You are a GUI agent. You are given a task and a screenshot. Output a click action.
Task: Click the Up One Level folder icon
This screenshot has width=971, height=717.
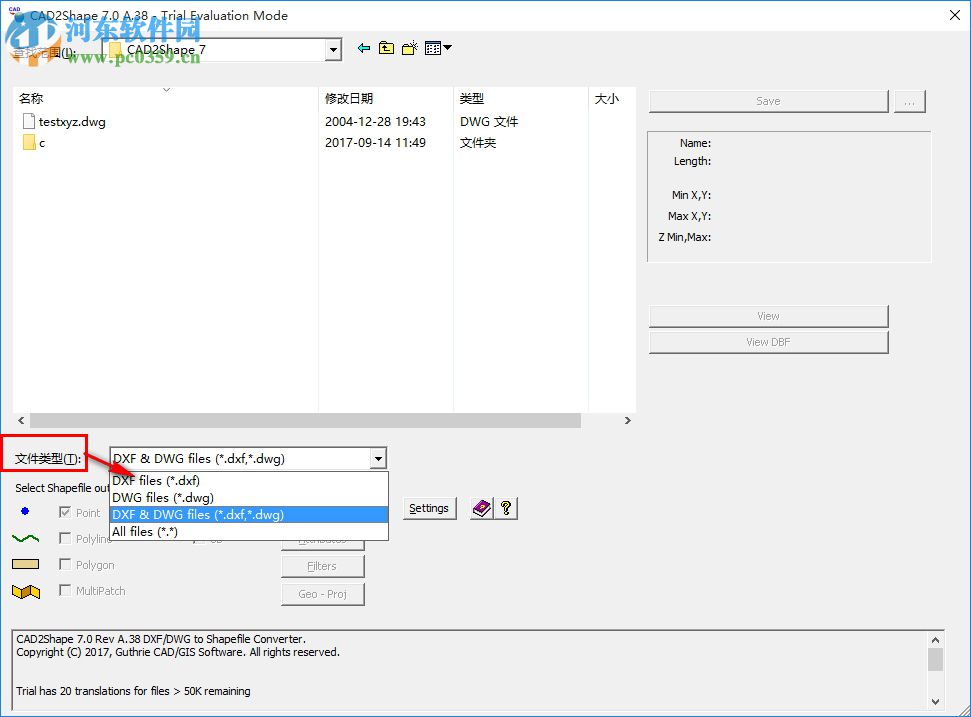386,47
